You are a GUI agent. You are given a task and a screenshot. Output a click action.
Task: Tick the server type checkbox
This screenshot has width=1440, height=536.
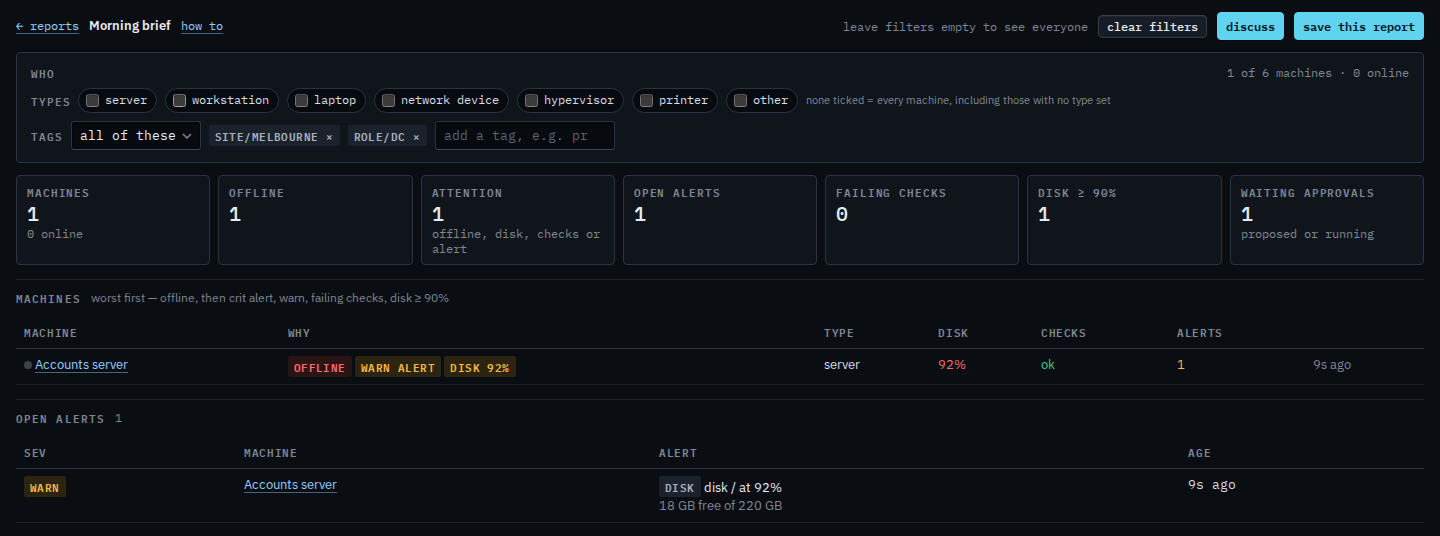pyautogui.click(x=92, y=100)
